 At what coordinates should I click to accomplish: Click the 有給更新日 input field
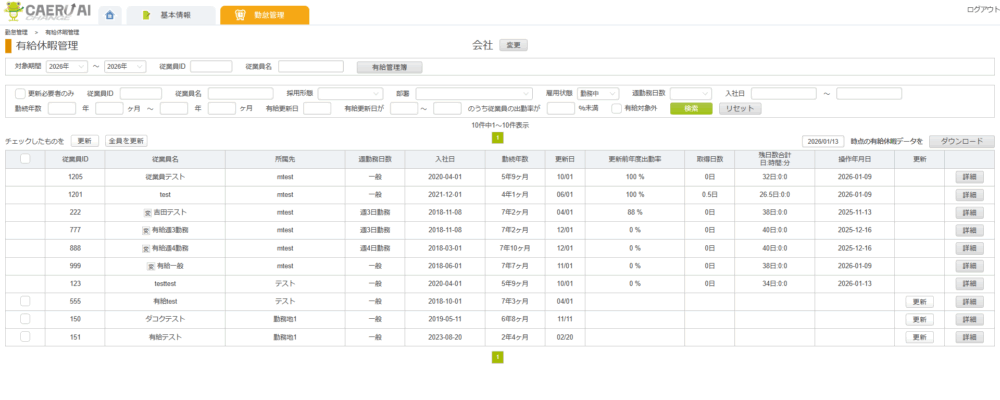click(317, 108)
